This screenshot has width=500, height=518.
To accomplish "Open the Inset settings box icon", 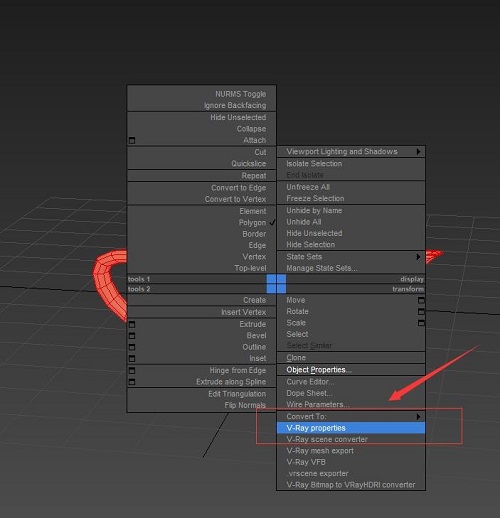I will coord(132,359).
